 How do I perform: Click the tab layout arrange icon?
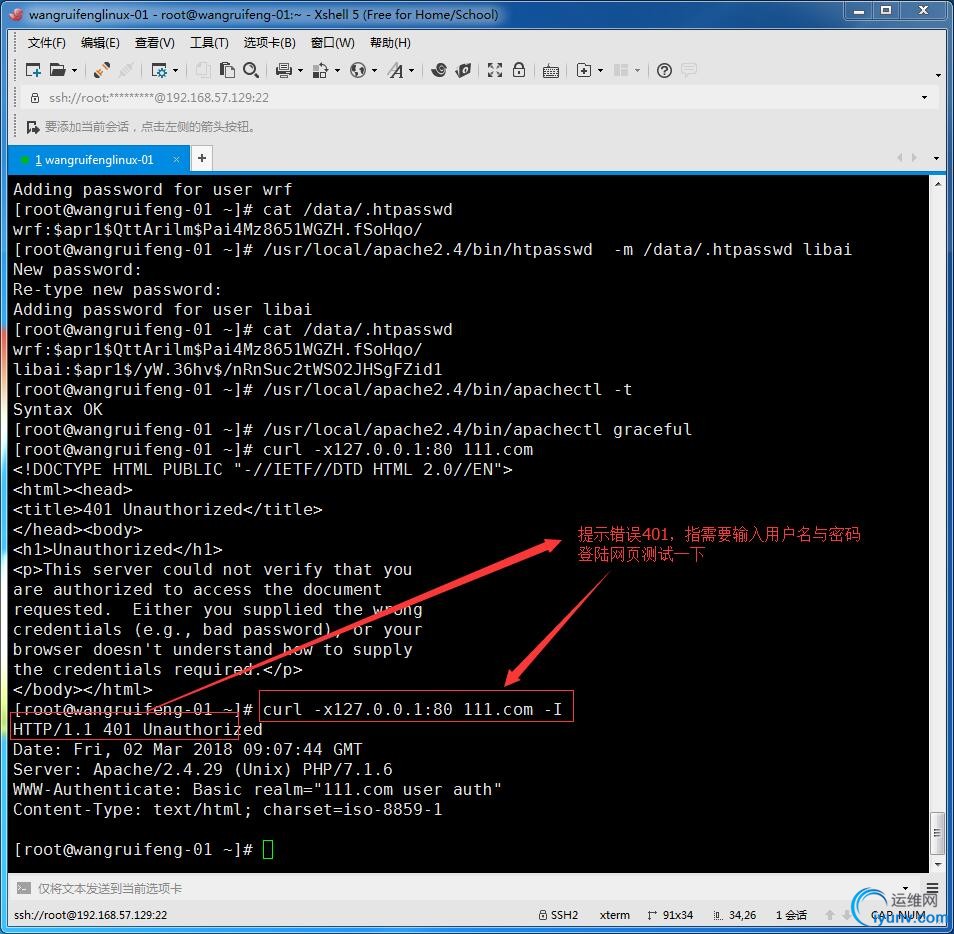pos(621,71)
